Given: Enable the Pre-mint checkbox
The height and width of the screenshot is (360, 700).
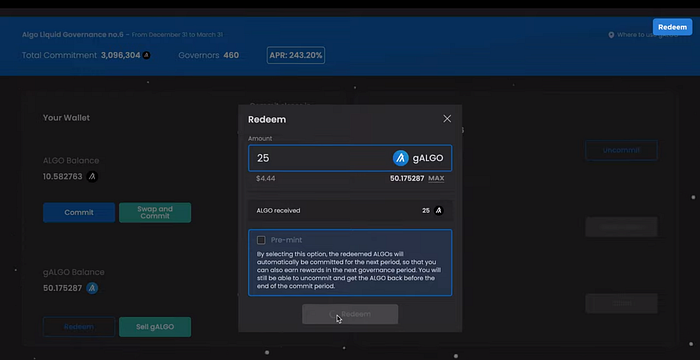Looking at the screenshot, I should [x=261, y=240].
